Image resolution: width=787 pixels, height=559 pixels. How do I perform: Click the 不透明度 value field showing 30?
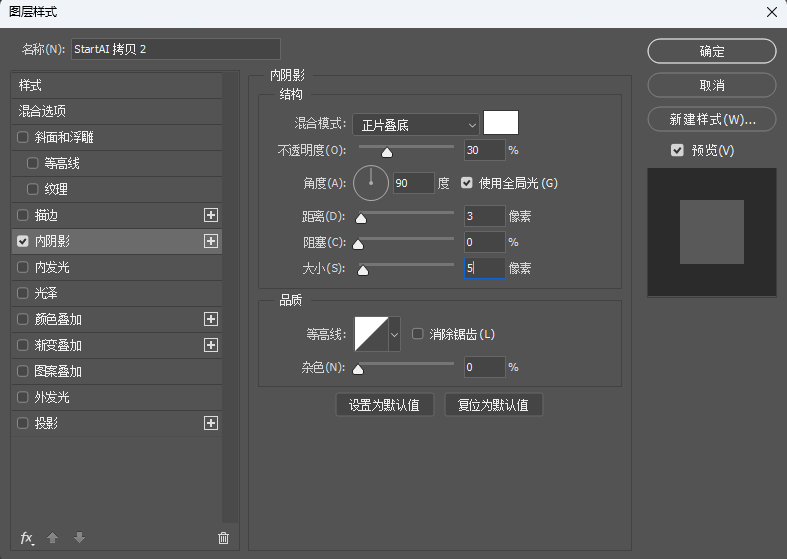[484, 150]
